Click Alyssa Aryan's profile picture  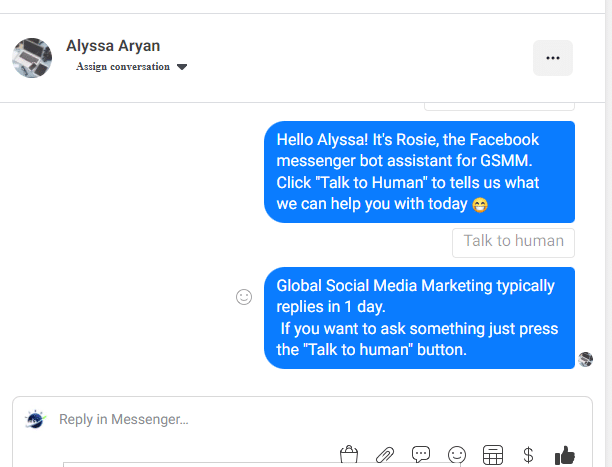pyautogui.click(x=32, y=58)
